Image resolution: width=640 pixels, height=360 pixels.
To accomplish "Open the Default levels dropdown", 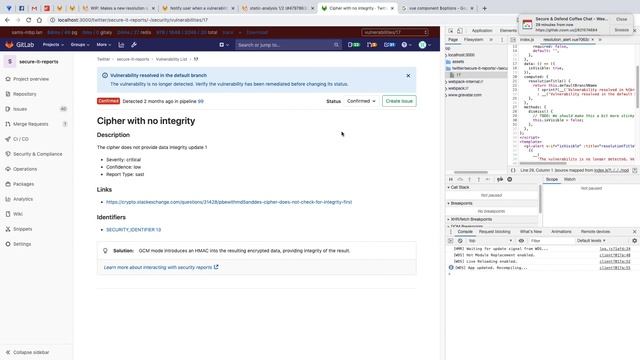I will point(591,241).
